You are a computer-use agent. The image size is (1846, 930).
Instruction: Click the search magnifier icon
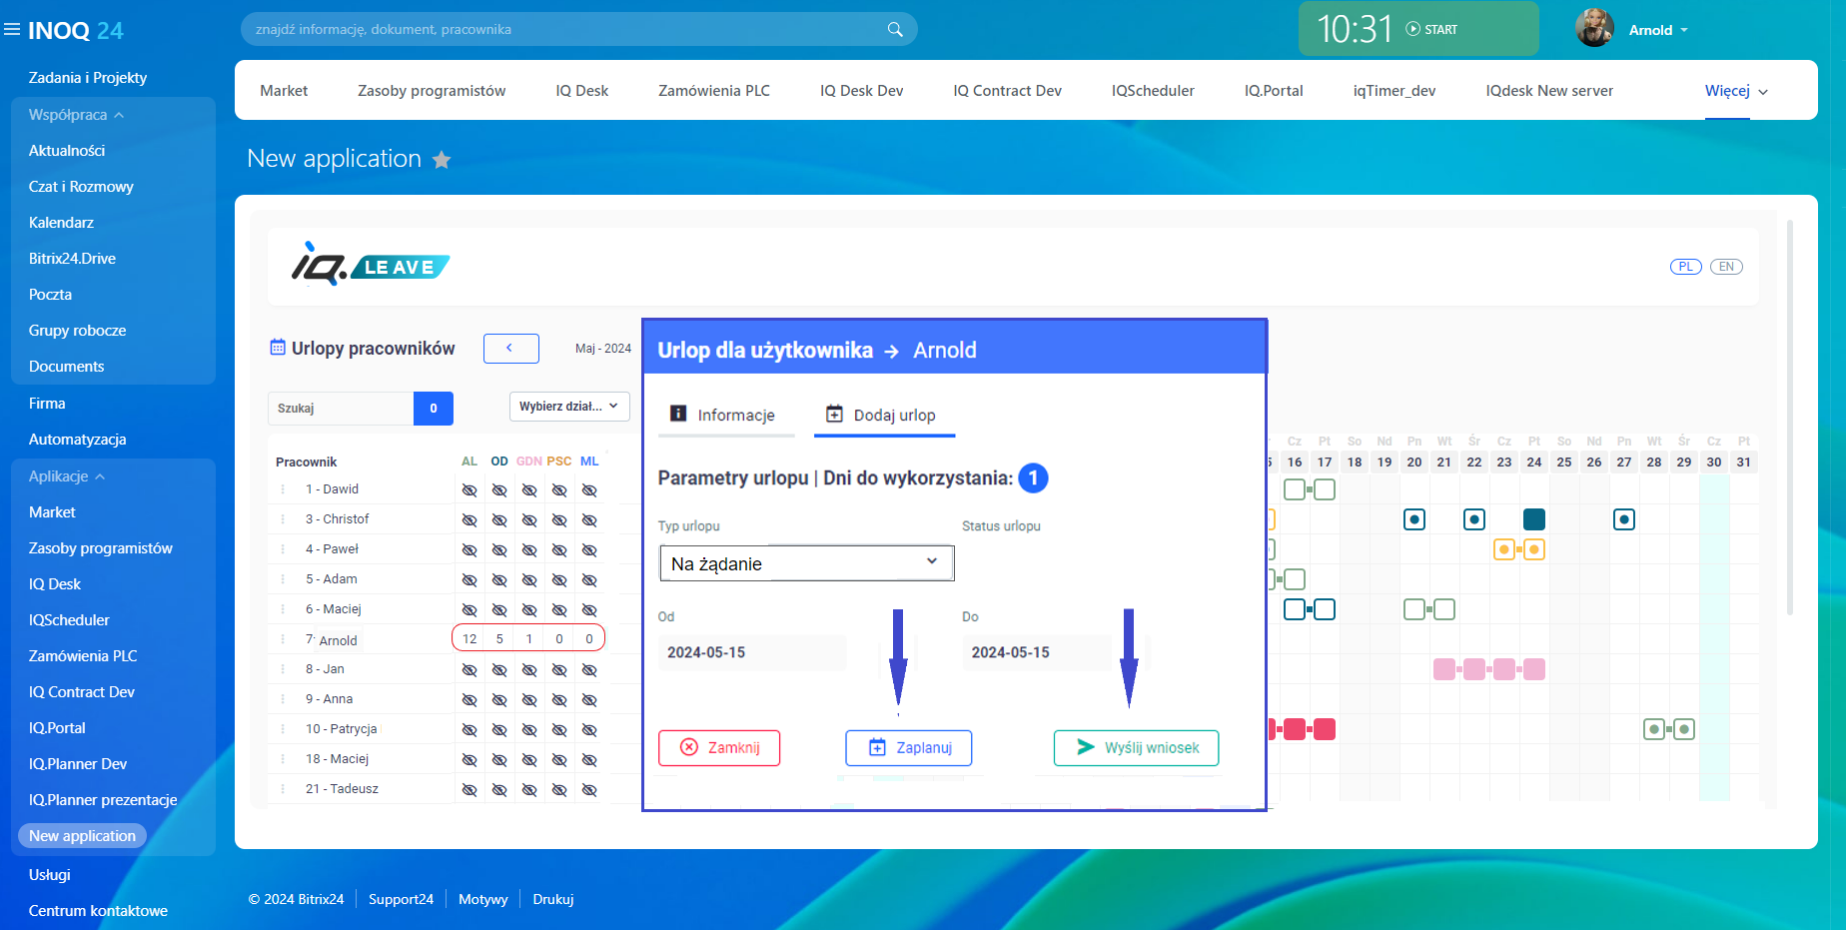click(895, 29)
